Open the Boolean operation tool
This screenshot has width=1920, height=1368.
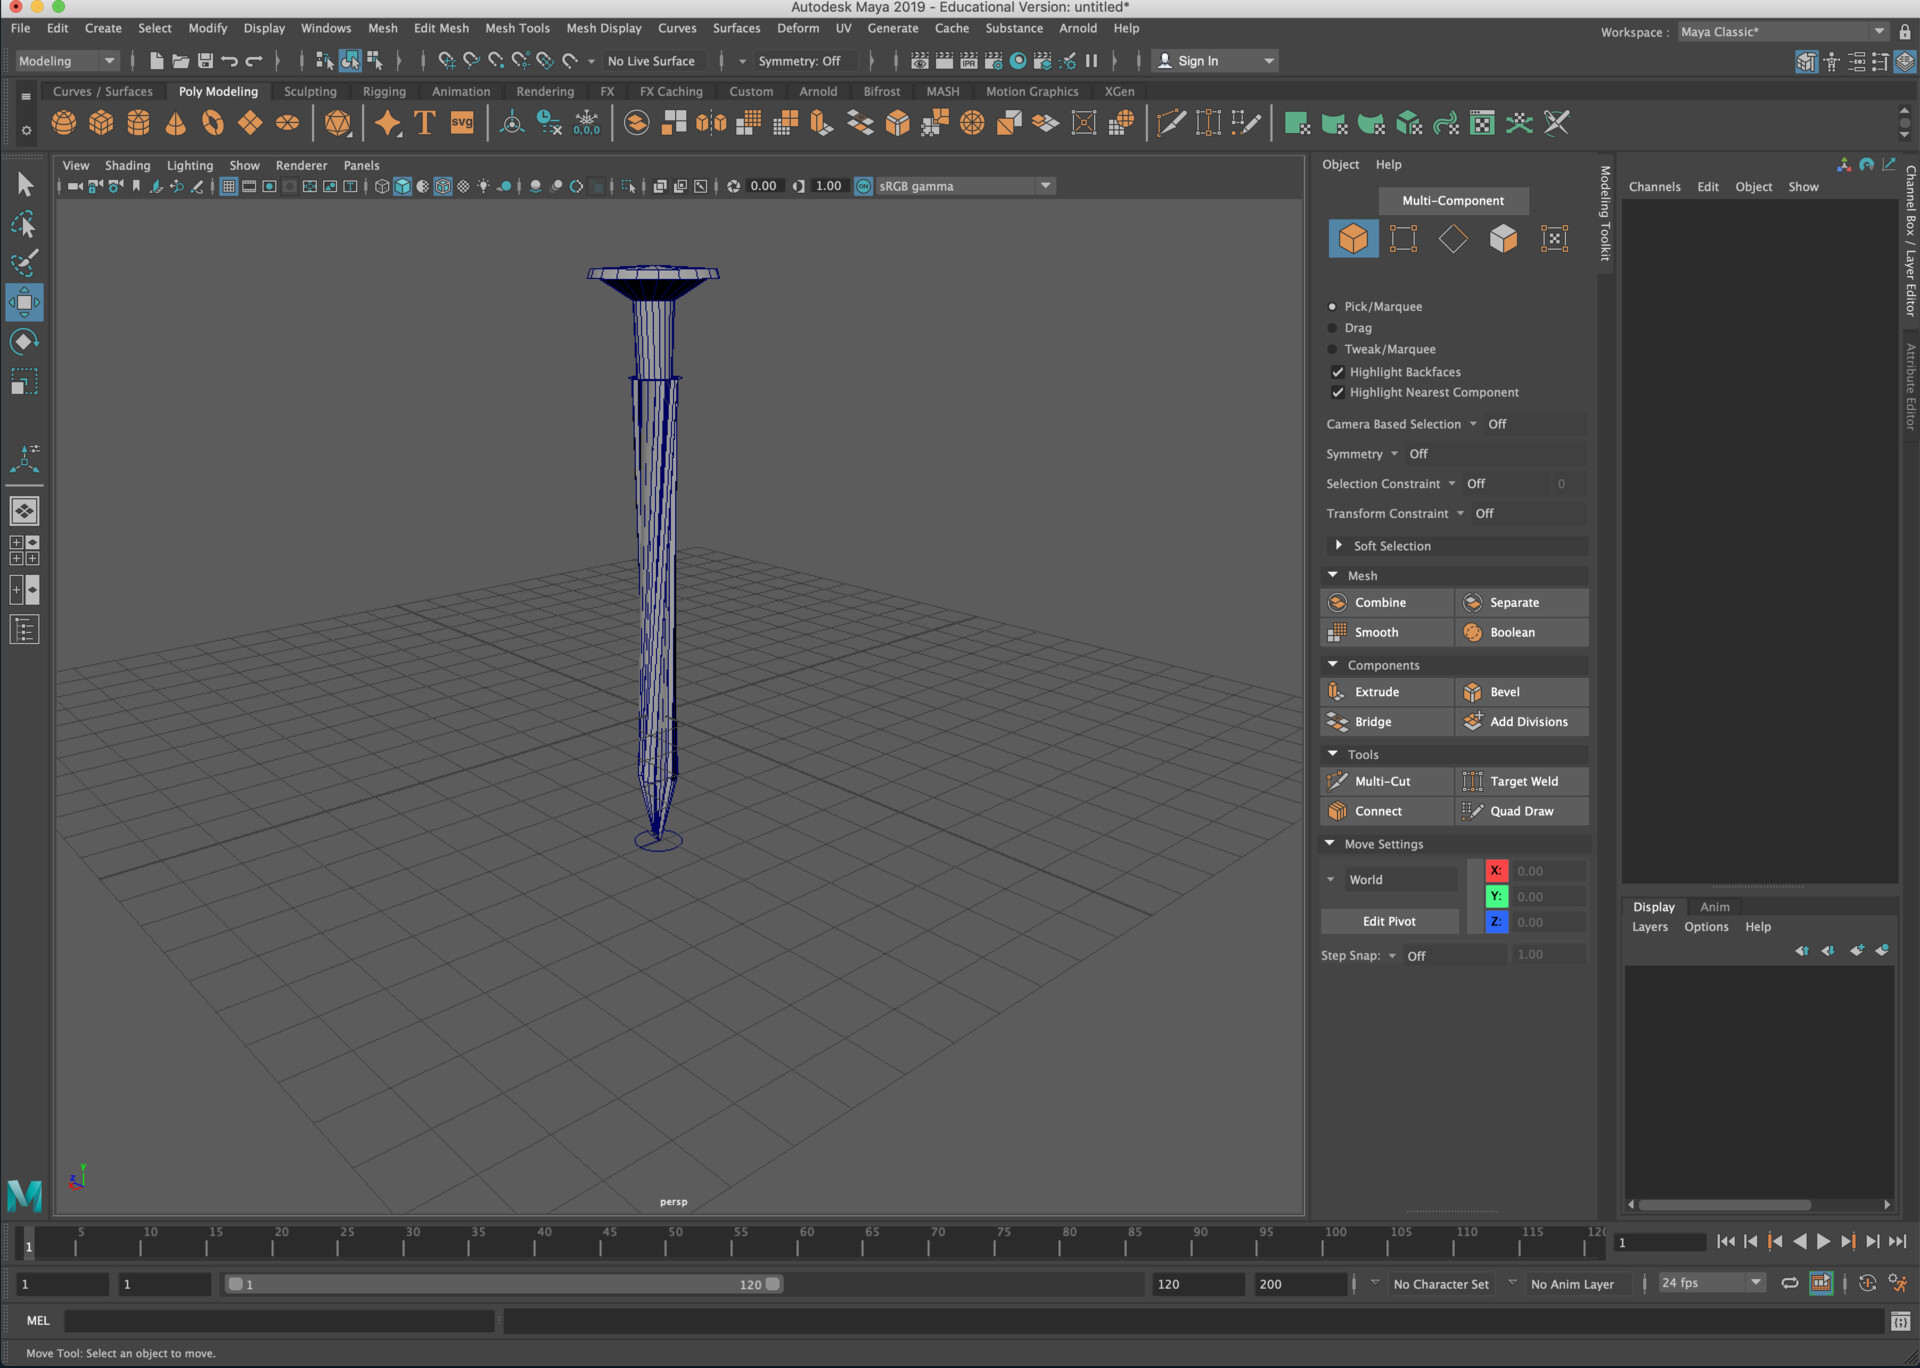point(1512,632)
